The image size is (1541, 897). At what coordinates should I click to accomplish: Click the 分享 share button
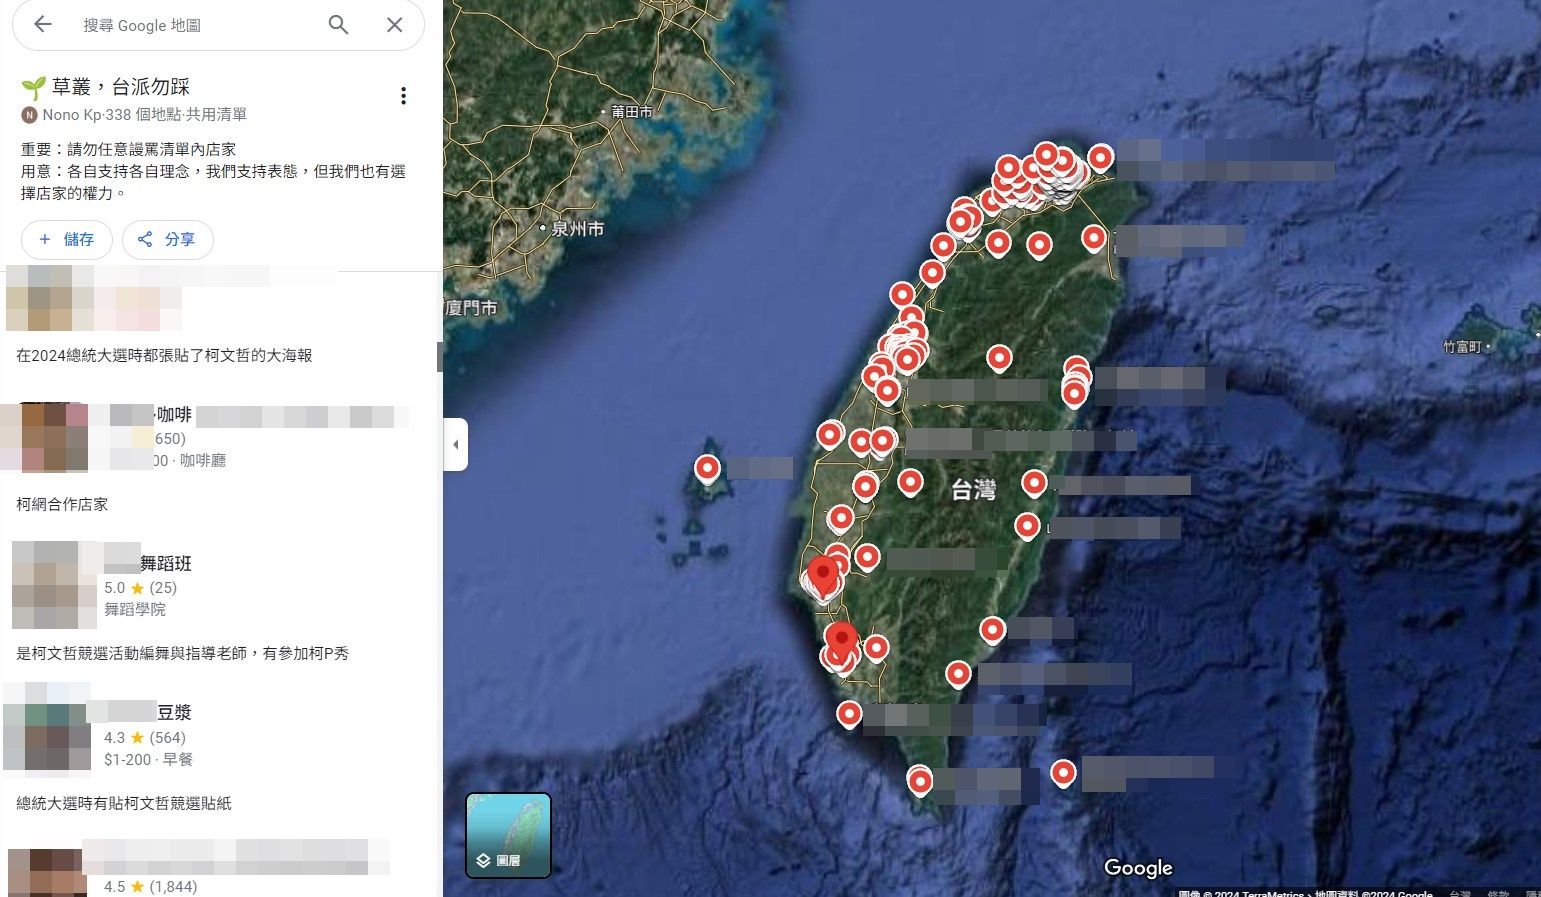[x=167, y=239]
